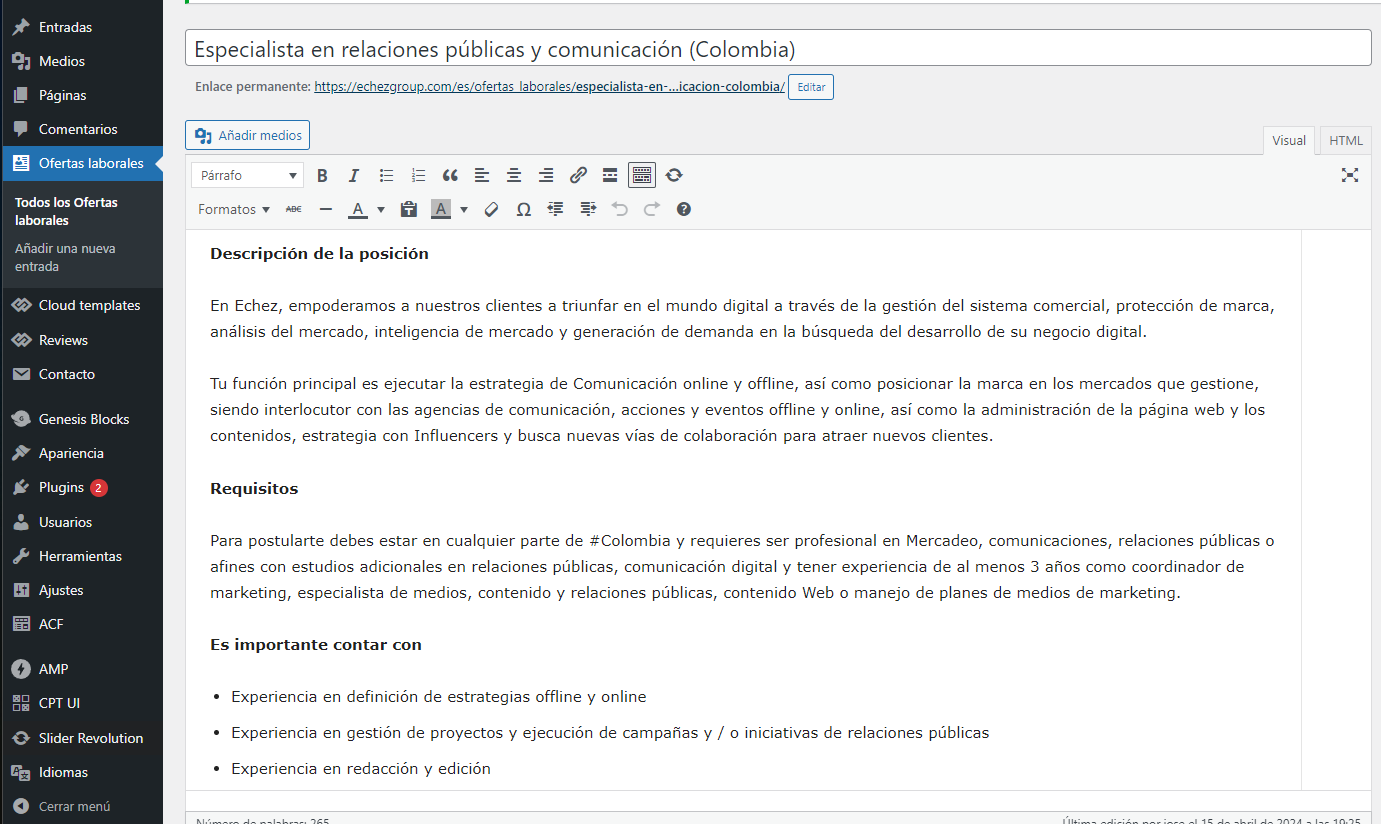
Task: Open Entradas in the sidebar
Action: pyautogui.click(x=81, y=27)
